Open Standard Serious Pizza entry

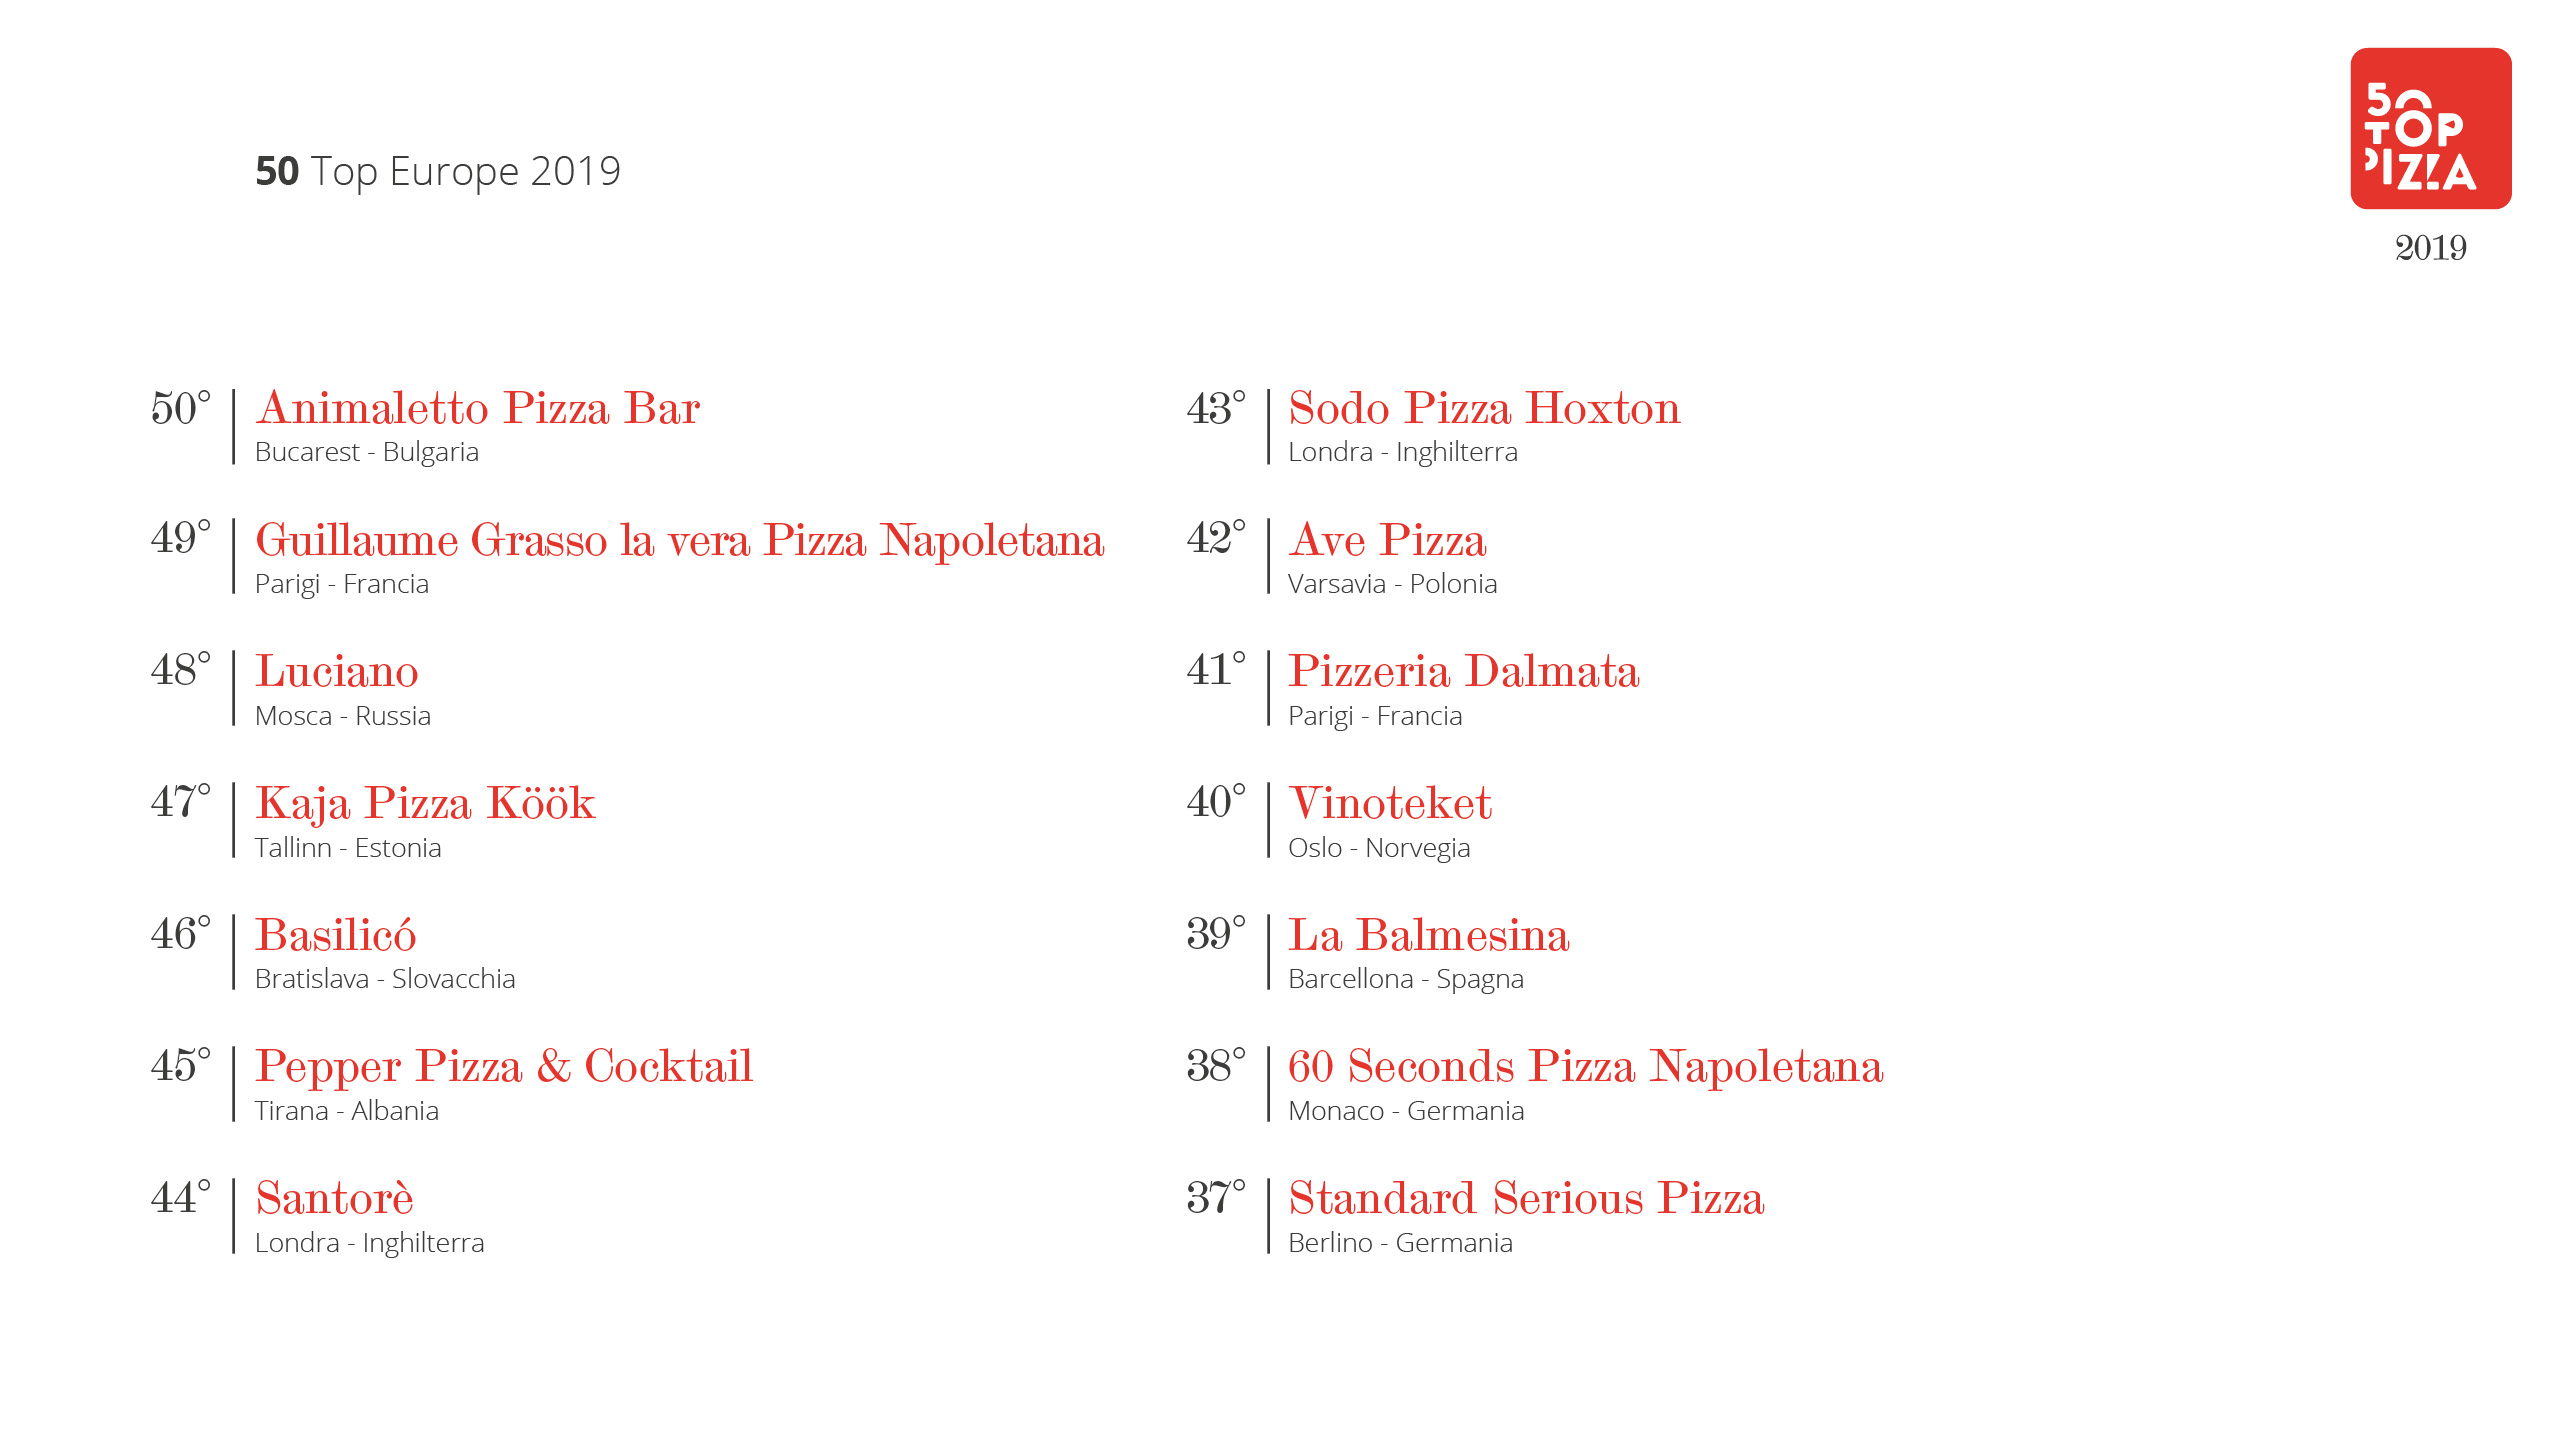[1526, 1199]
